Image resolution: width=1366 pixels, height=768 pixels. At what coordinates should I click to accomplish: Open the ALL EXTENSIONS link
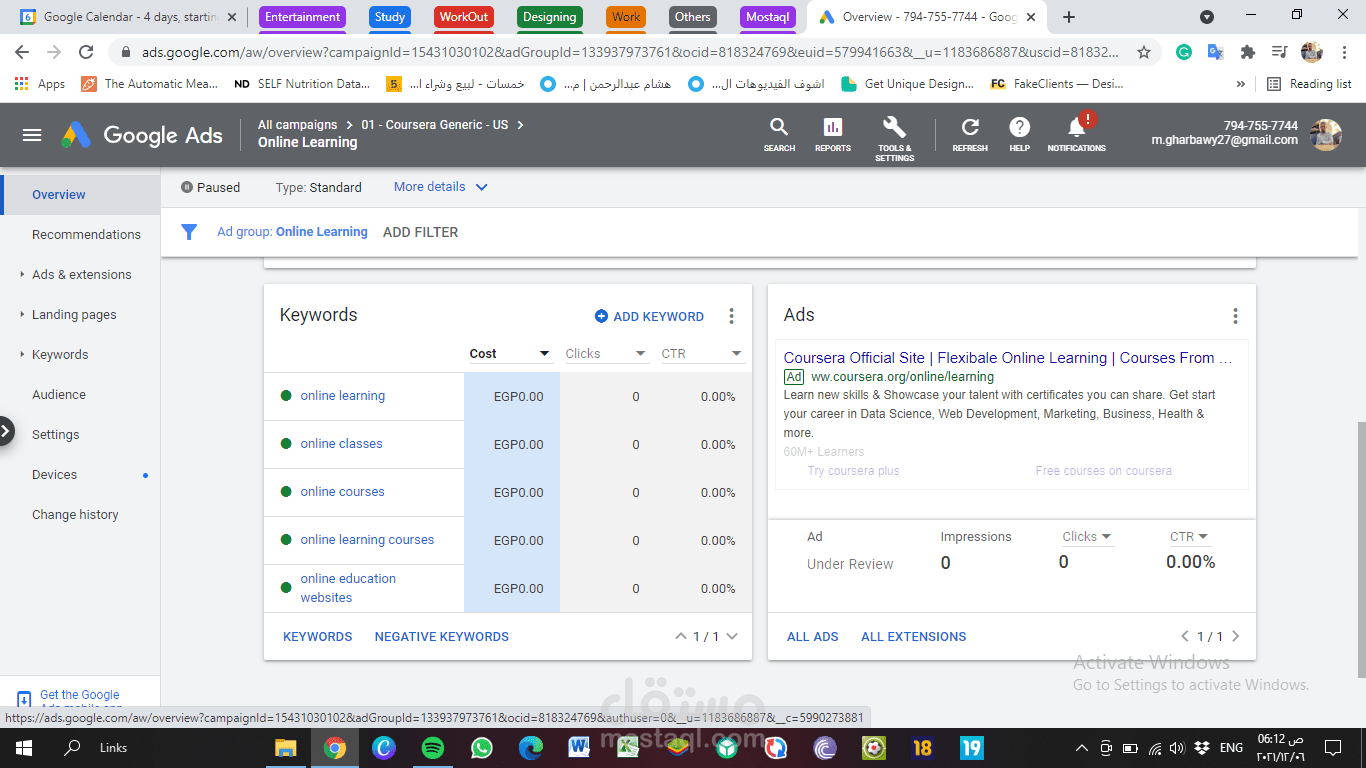[x=914, y=636]
